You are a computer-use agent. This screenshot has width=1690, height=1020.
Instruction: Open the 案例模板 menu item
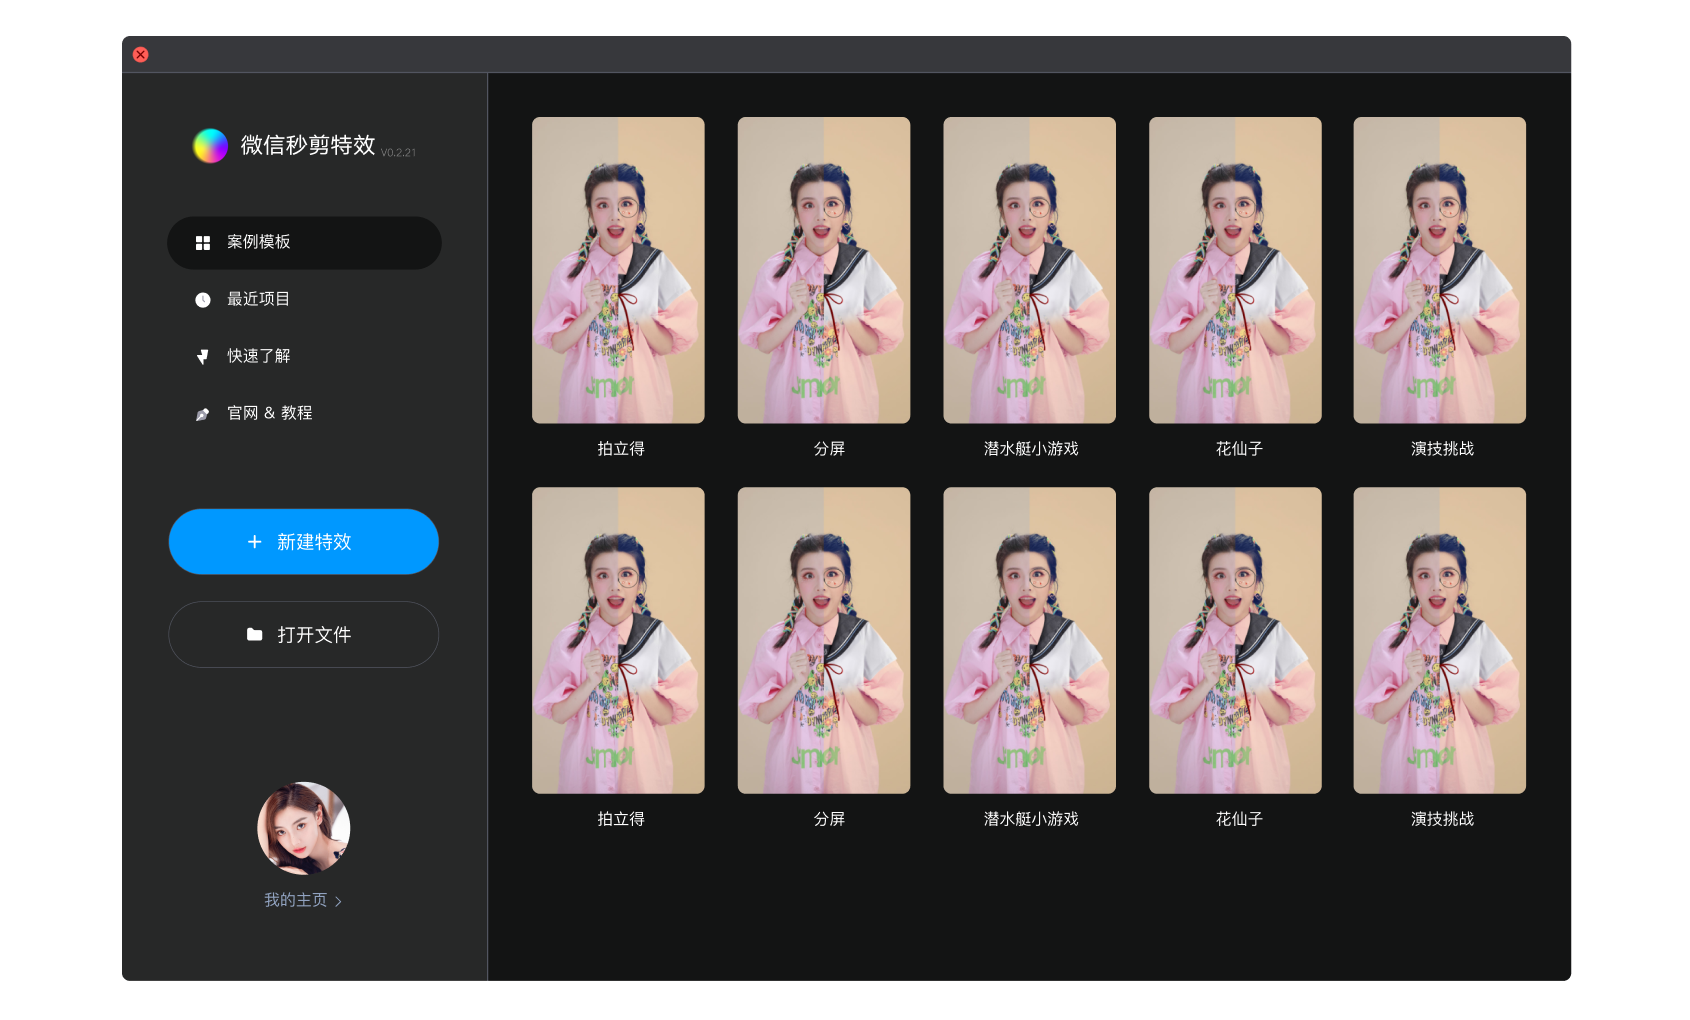(304, 243)
